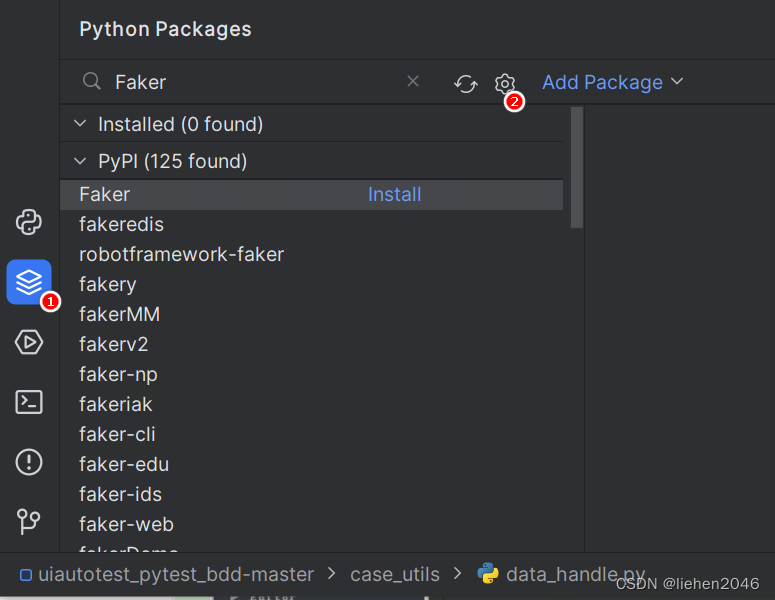Open the Add Package dropdown
Image resolution: width=775 pixels, height=600 pixels.
coord(612,82)
